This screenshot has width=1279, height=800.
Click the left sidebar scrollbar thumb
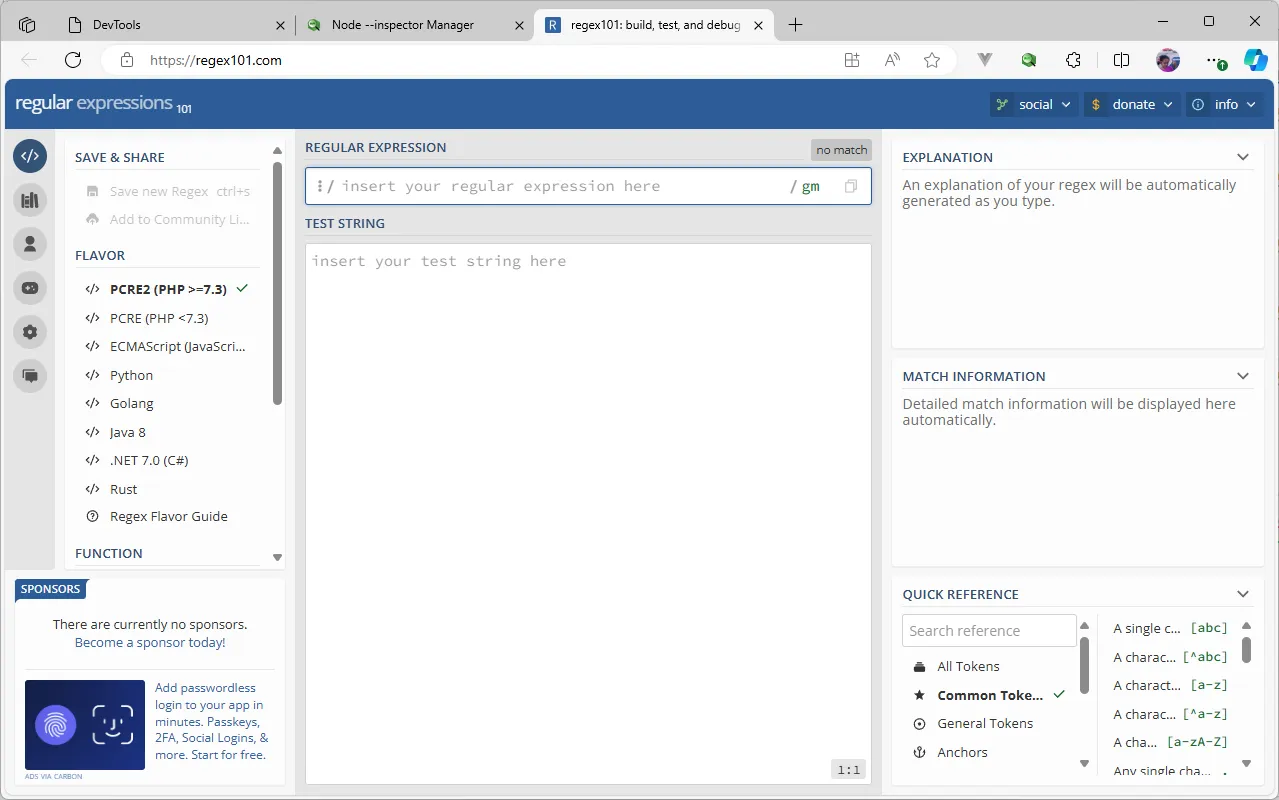[x=278, y=283]
